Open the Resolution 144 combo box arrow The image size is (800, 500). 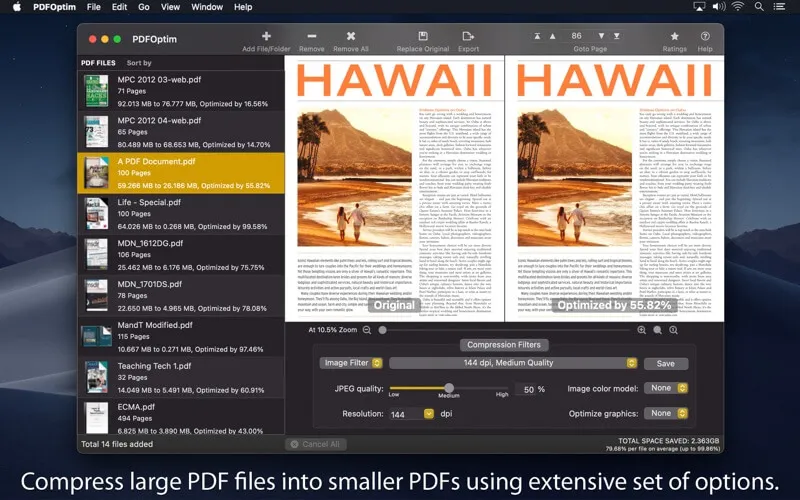point(429,414)
